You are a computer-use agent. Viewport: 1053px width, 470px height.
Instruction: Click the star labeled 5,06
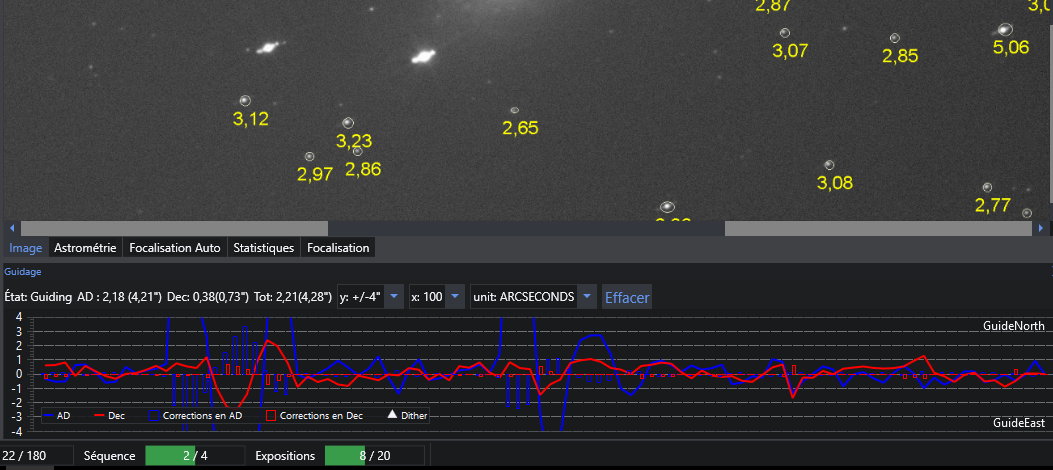[1005, 29]
